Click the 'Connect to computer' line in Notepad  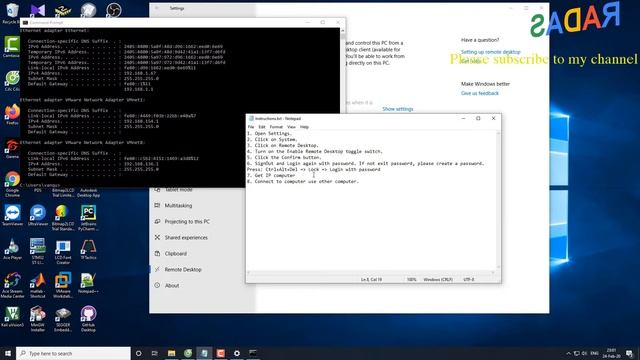[x=303, y=181]
